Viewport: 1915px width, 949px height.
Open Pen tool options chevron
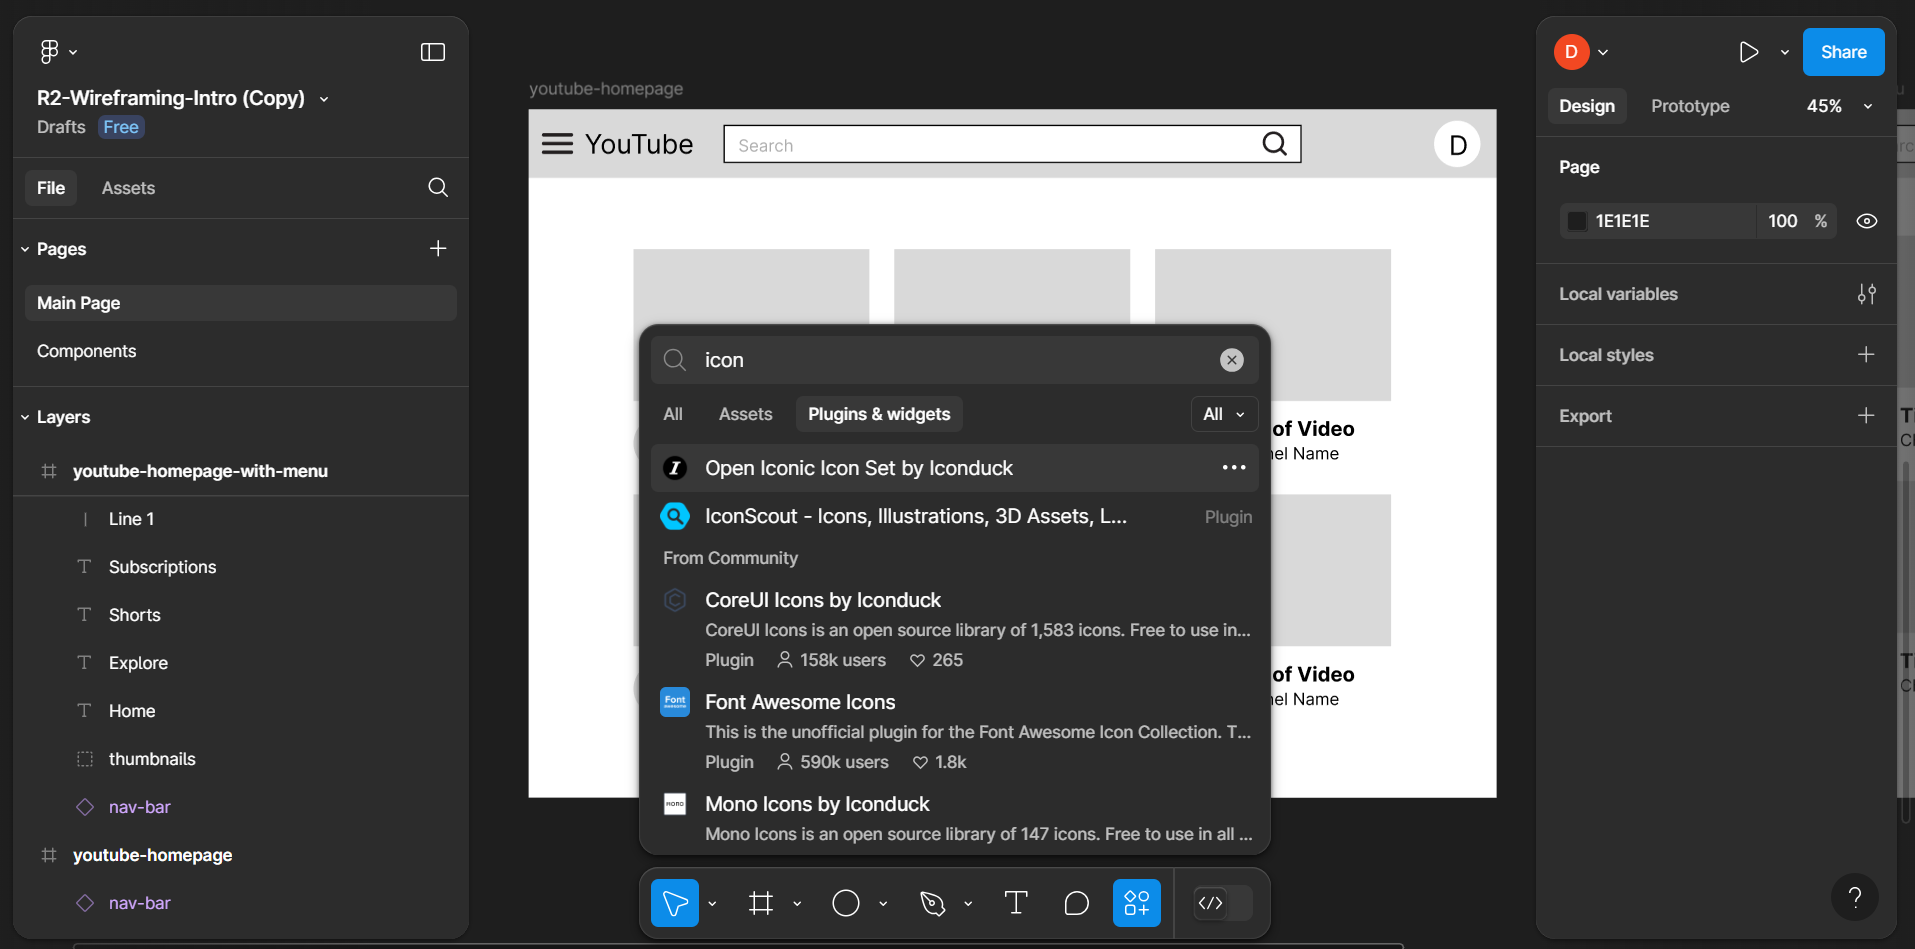(968, 903)
